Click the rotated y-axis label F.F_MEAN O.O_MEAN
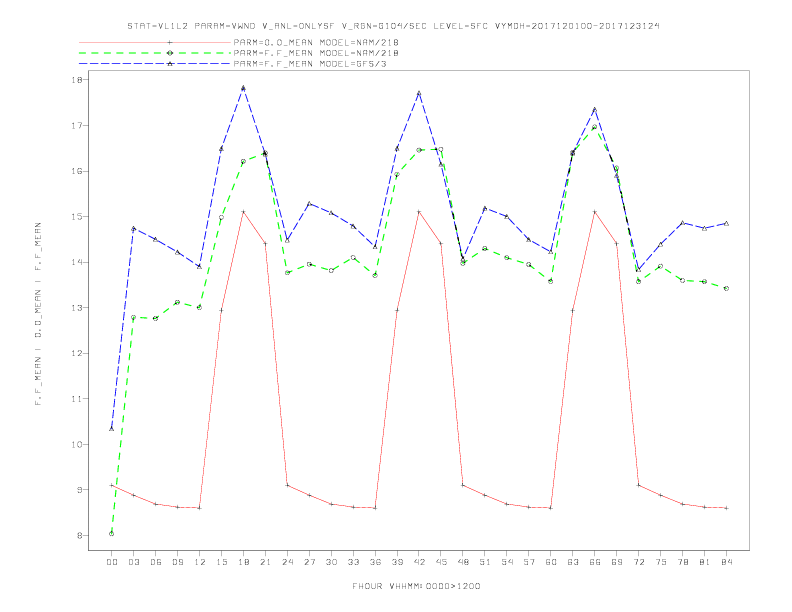Viewport: 792px width, 612px height. [x=38, y=314]
